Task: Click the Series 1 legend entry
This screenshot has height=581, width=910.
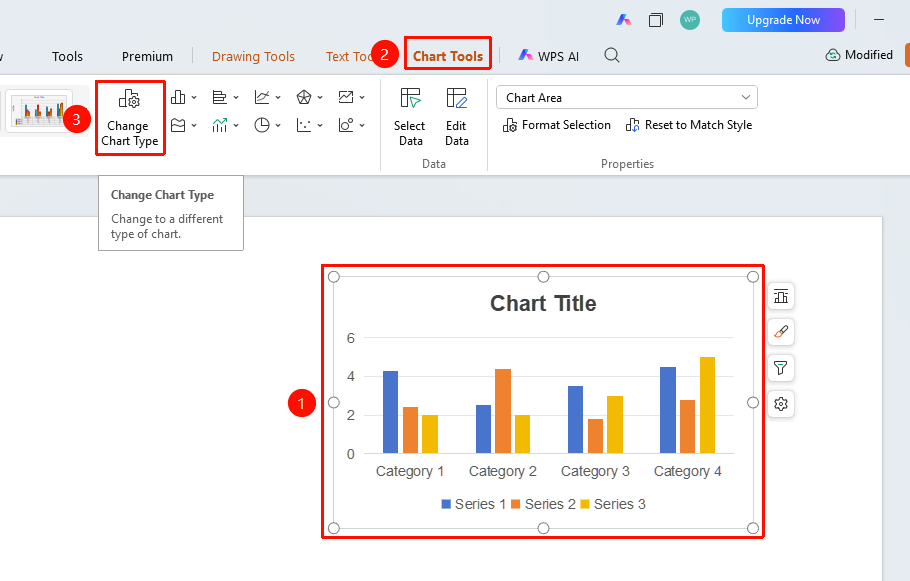Action: 474,504
